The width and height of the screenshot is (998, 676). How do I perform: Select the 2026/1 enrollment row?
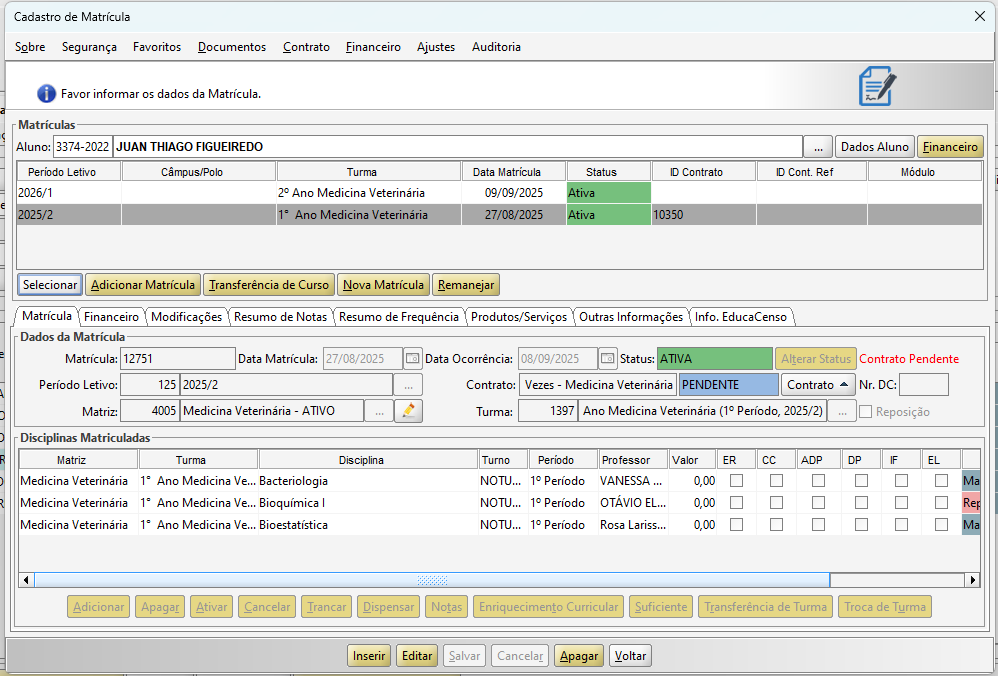[x=499, y=193]
